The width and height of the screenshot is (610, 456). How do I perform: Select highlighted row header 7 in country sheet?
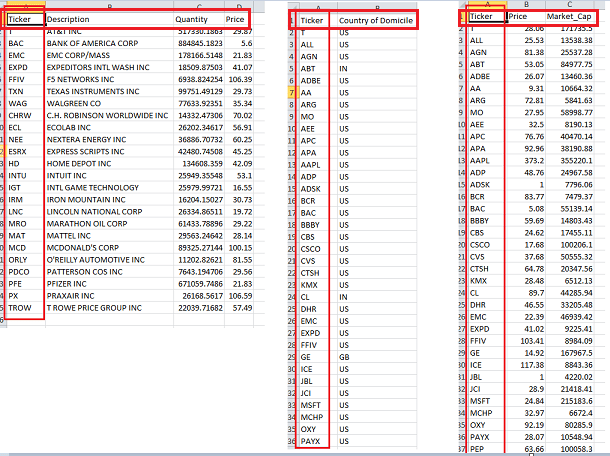(291, 93)
